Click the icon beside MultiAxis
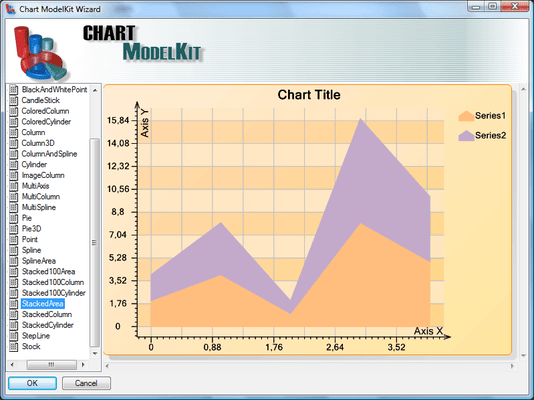 [14, 186]
